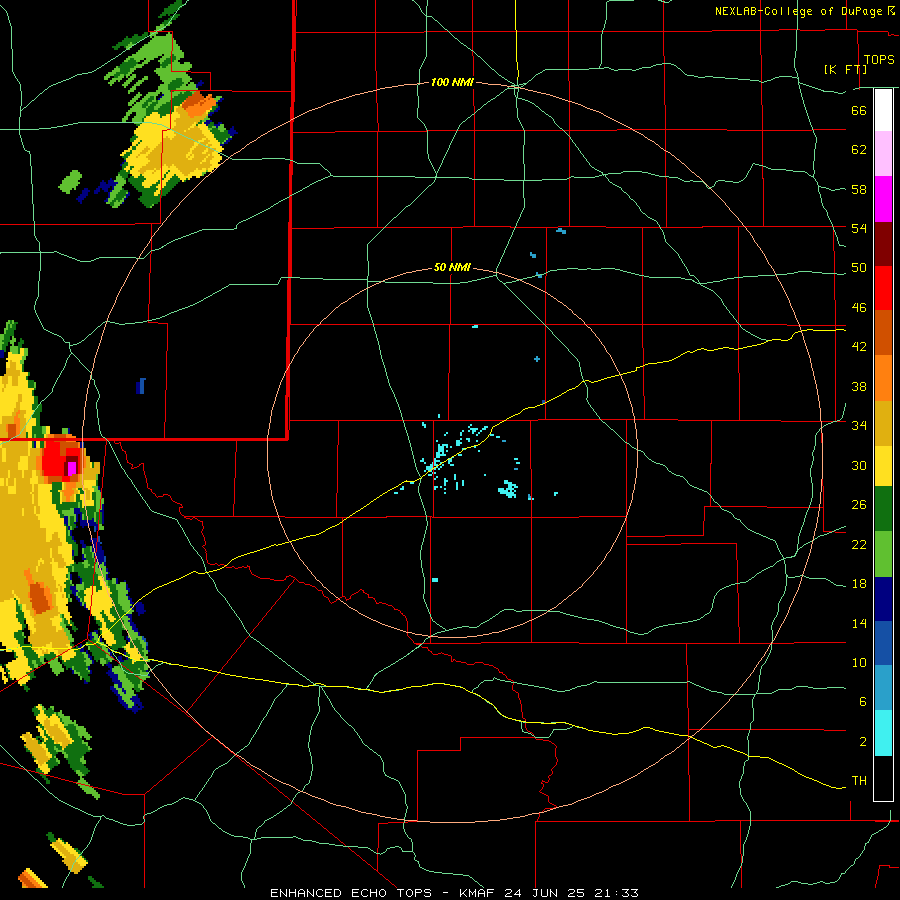
Task: Click the '100 NMI' range ring label
Action: coord(452,83)
